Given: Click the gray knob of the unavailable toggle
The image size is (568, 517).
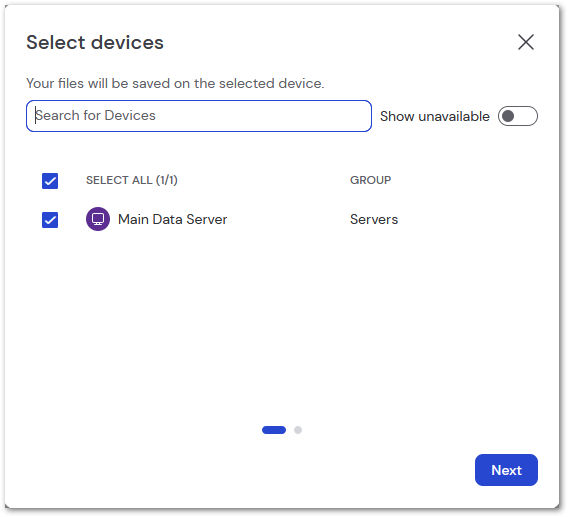Looking at the screenshot, I should point(508,116).
